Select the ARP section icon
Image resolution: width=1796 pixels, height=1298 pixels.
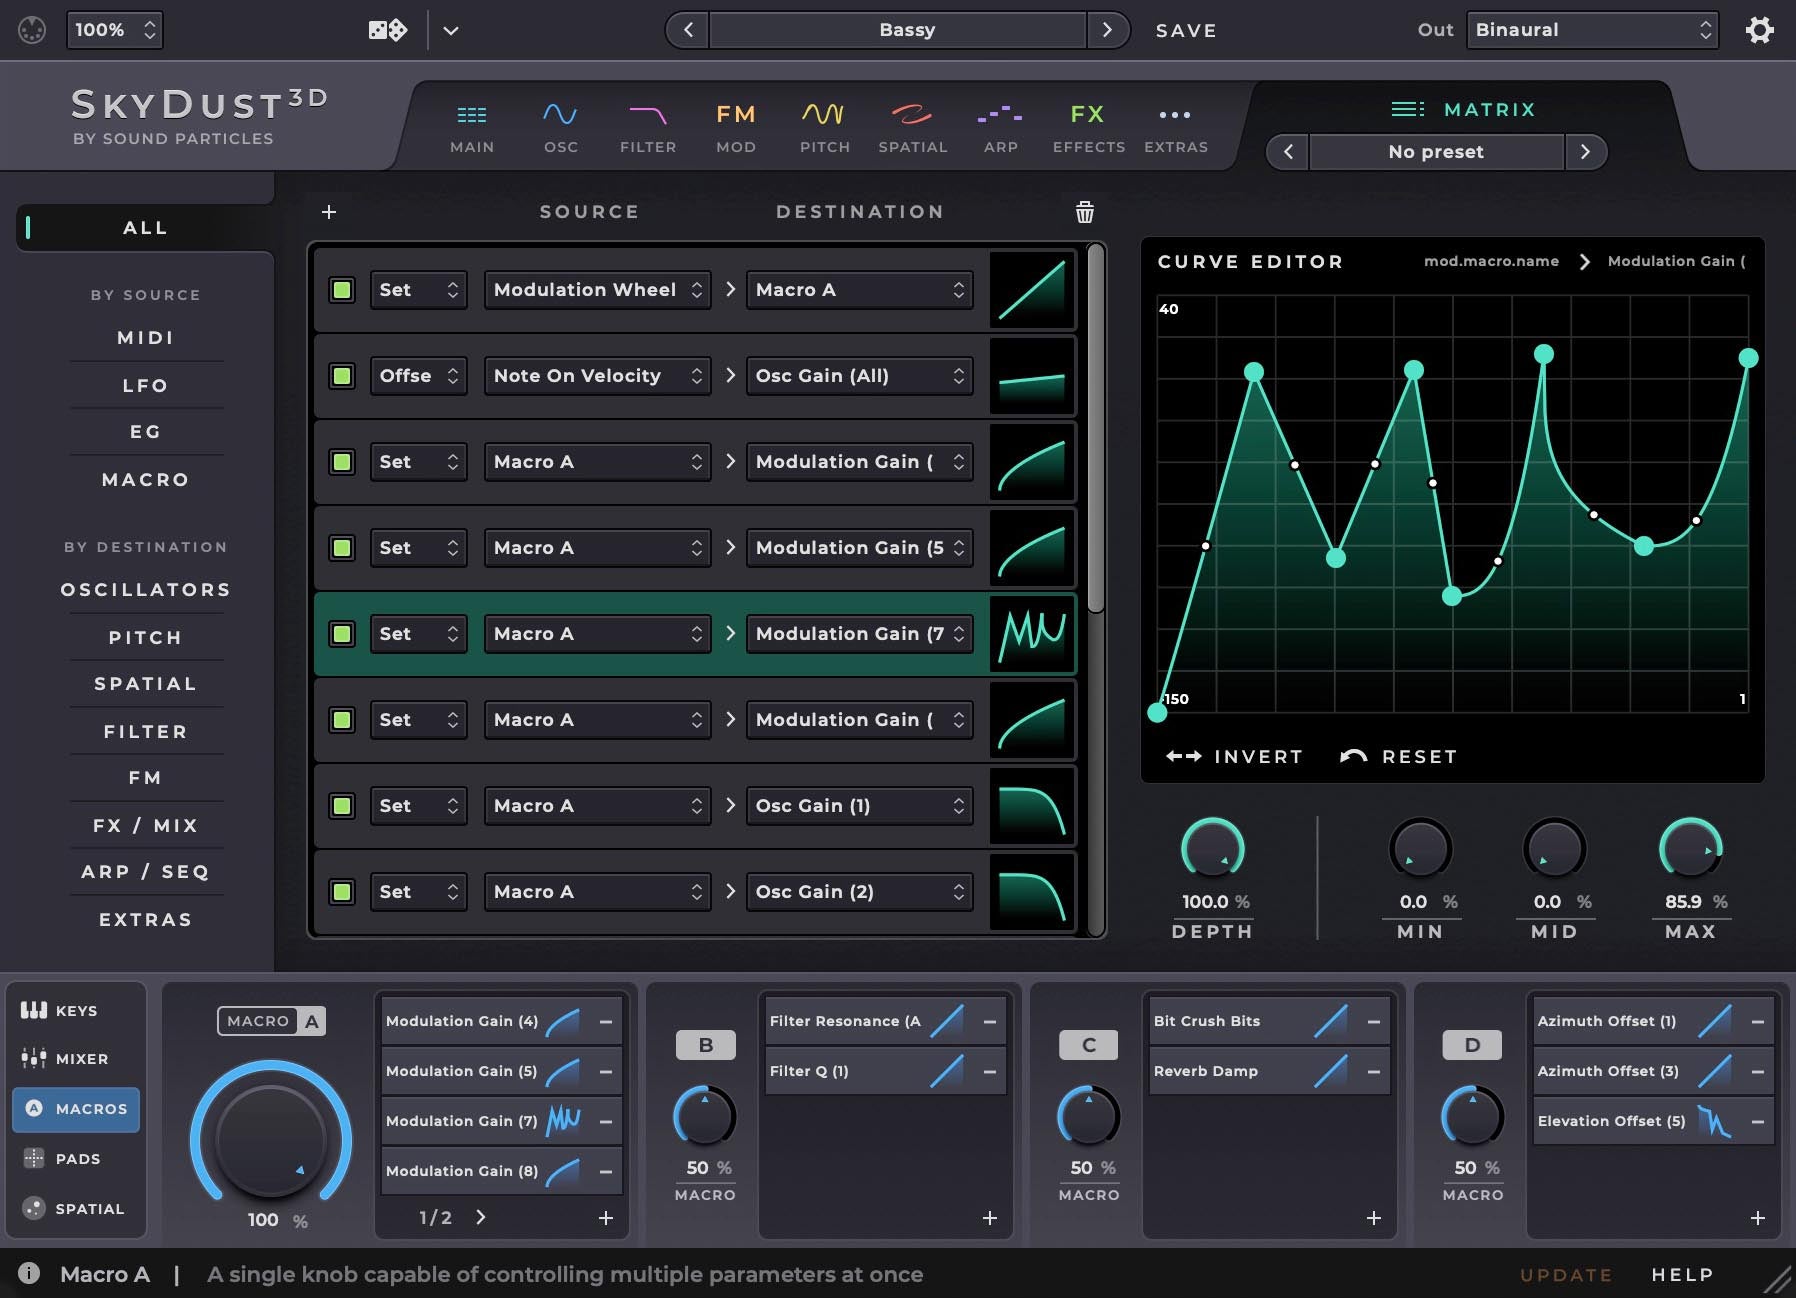pyautogui.click(x=1000, y=125)
